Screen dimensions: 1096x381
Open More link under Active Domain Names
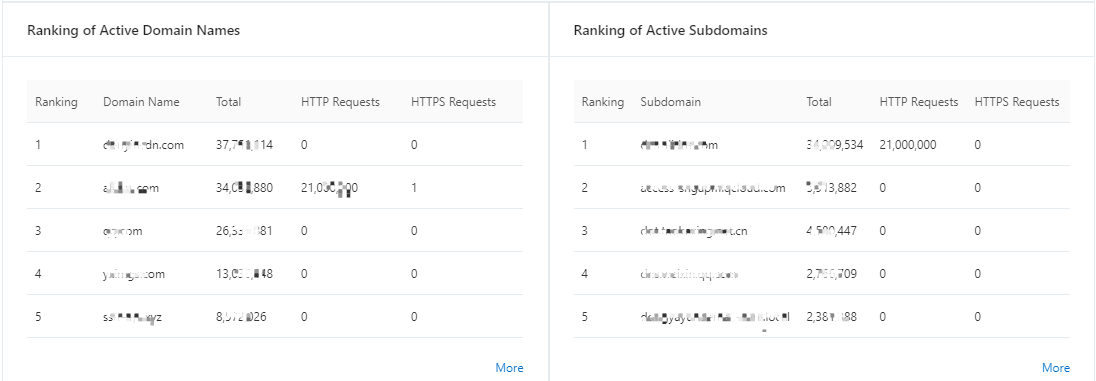[509, 368]
